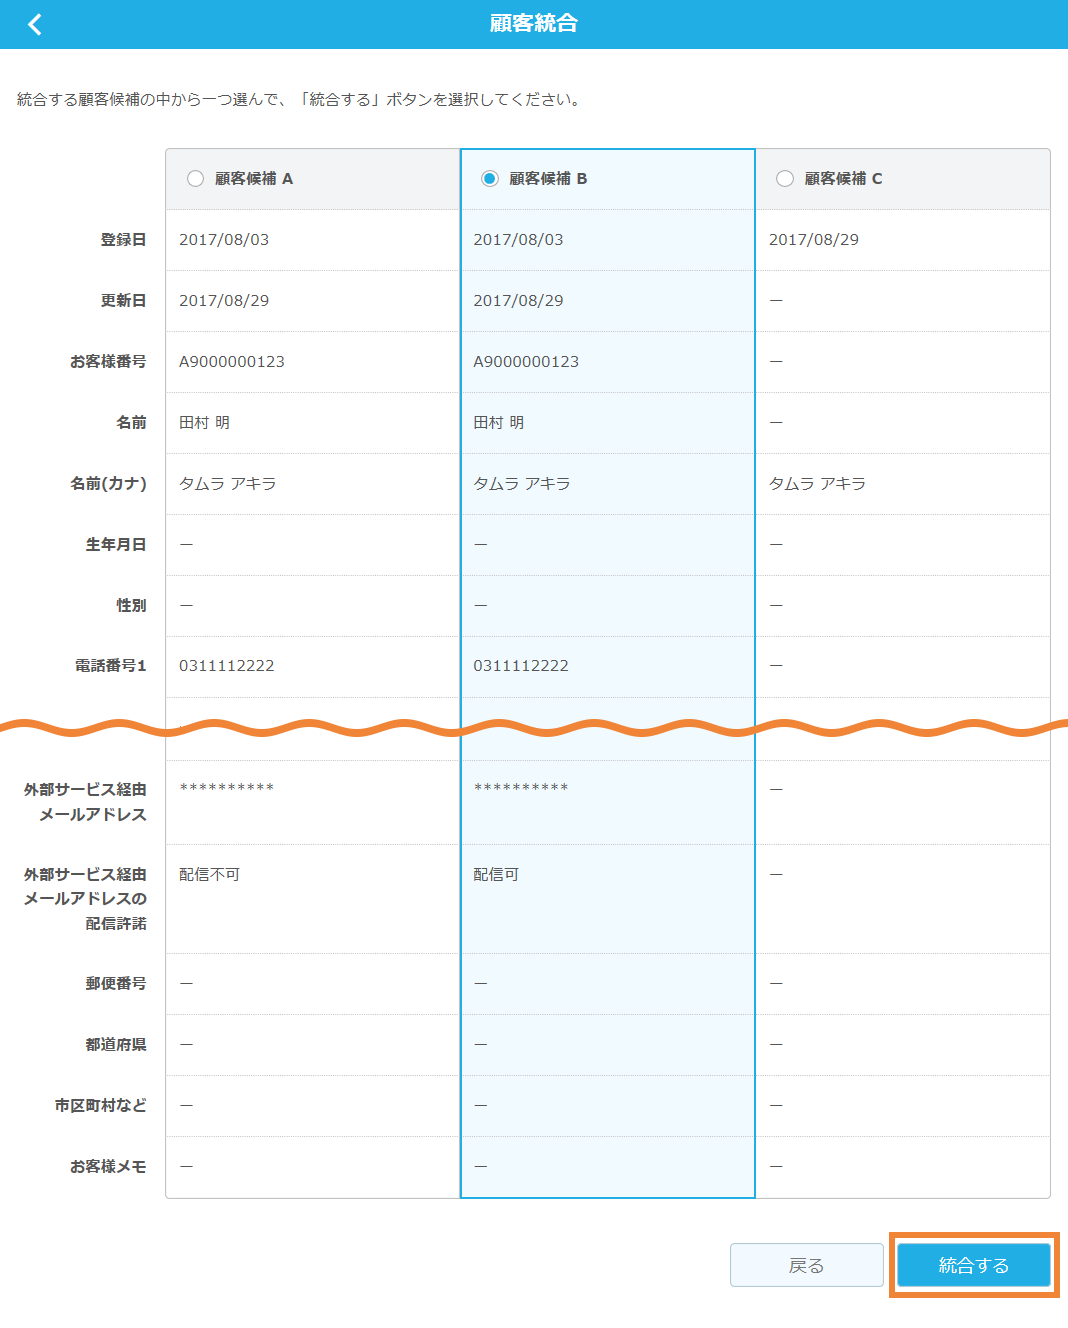The width and height of the screenshot is (1068, 1328).
Task: Select the 顧客候補 B radio button
Action: (489, 178)
